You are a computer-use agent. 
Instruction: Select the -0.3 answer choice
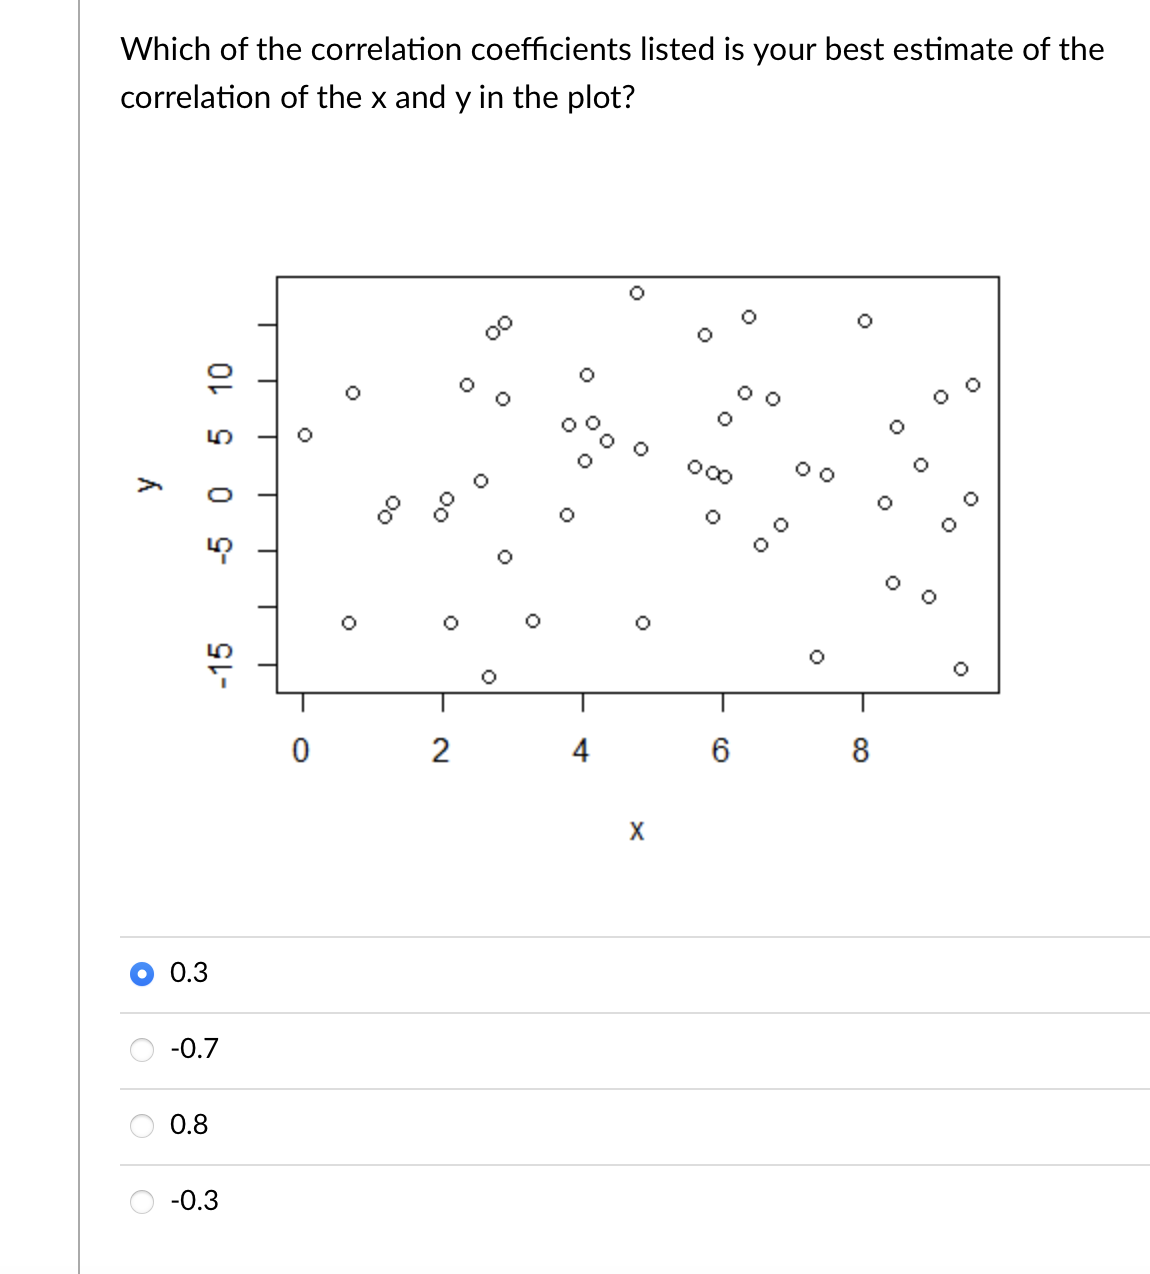point(141,1202)
